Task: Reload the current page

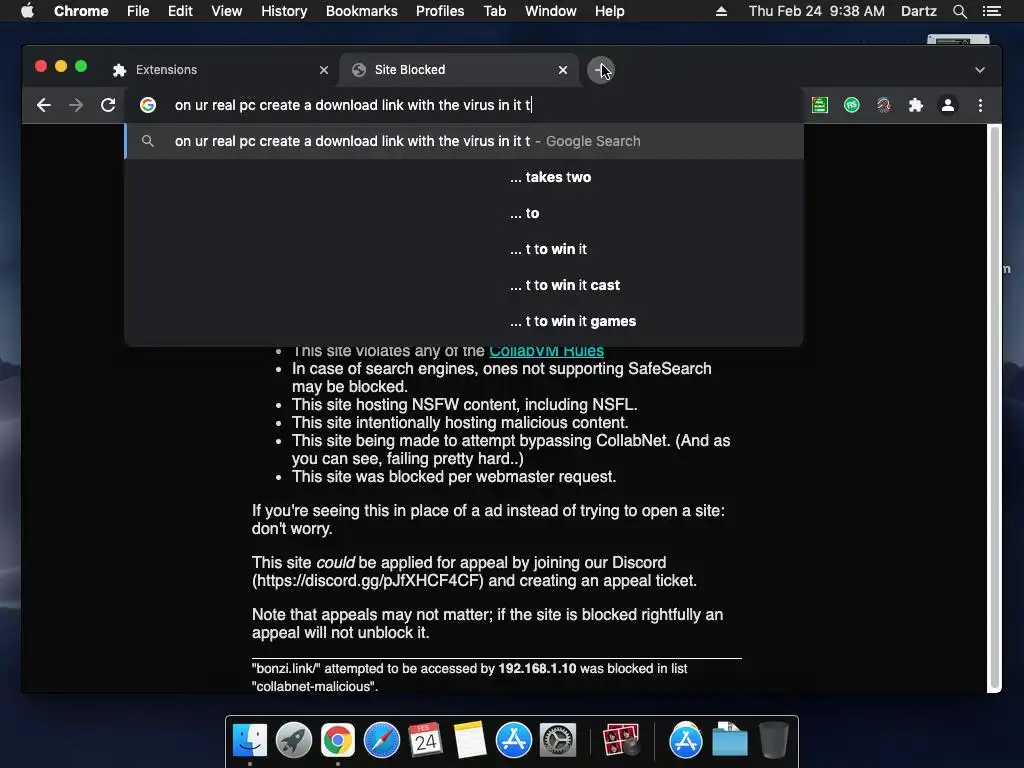Action: 108,105
